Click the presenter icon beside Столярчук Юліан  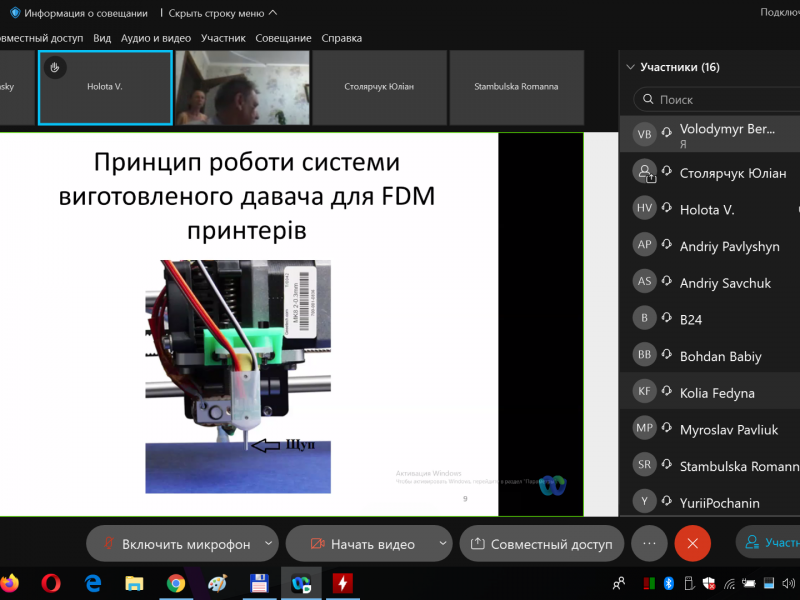tap(645, 173)
